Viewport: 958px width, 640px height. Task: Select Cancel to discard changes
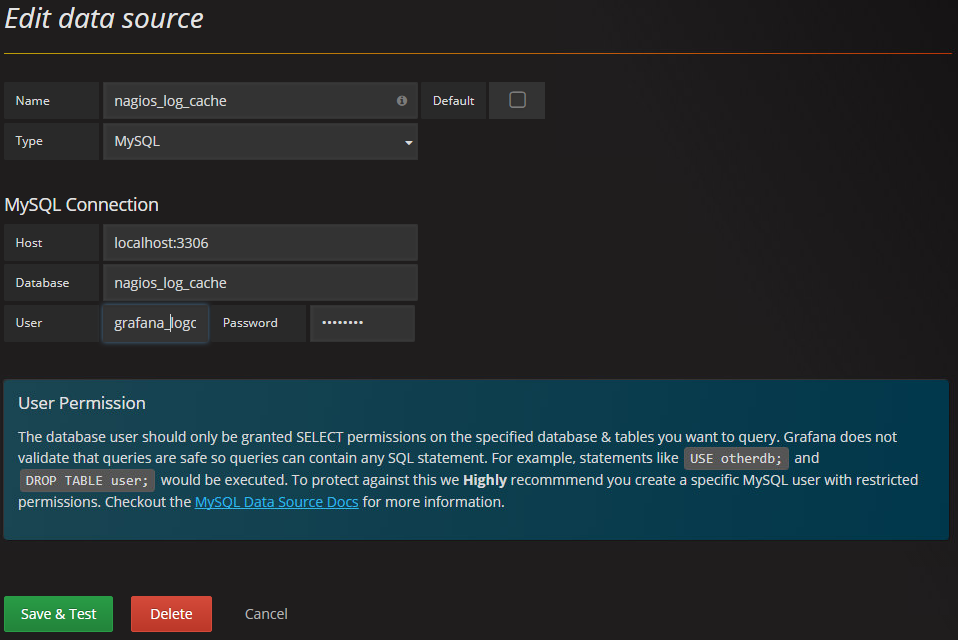click(265, 614)
